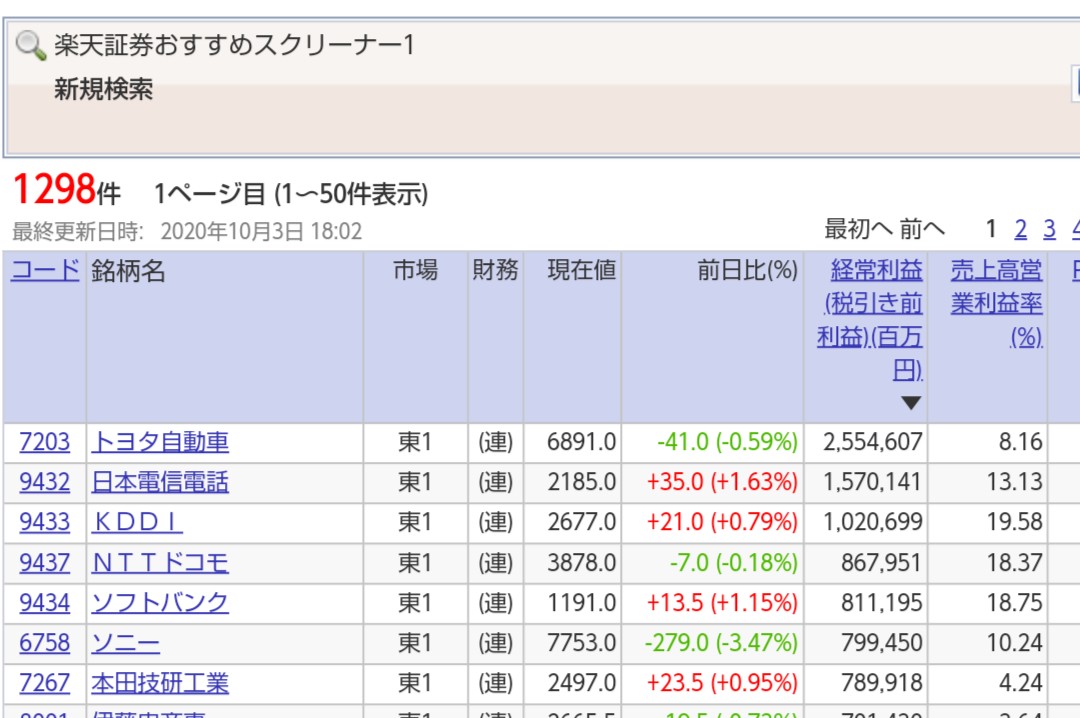Open ＮＴＴドコモ stock page

pyautogui.click(x=160, y=562)
